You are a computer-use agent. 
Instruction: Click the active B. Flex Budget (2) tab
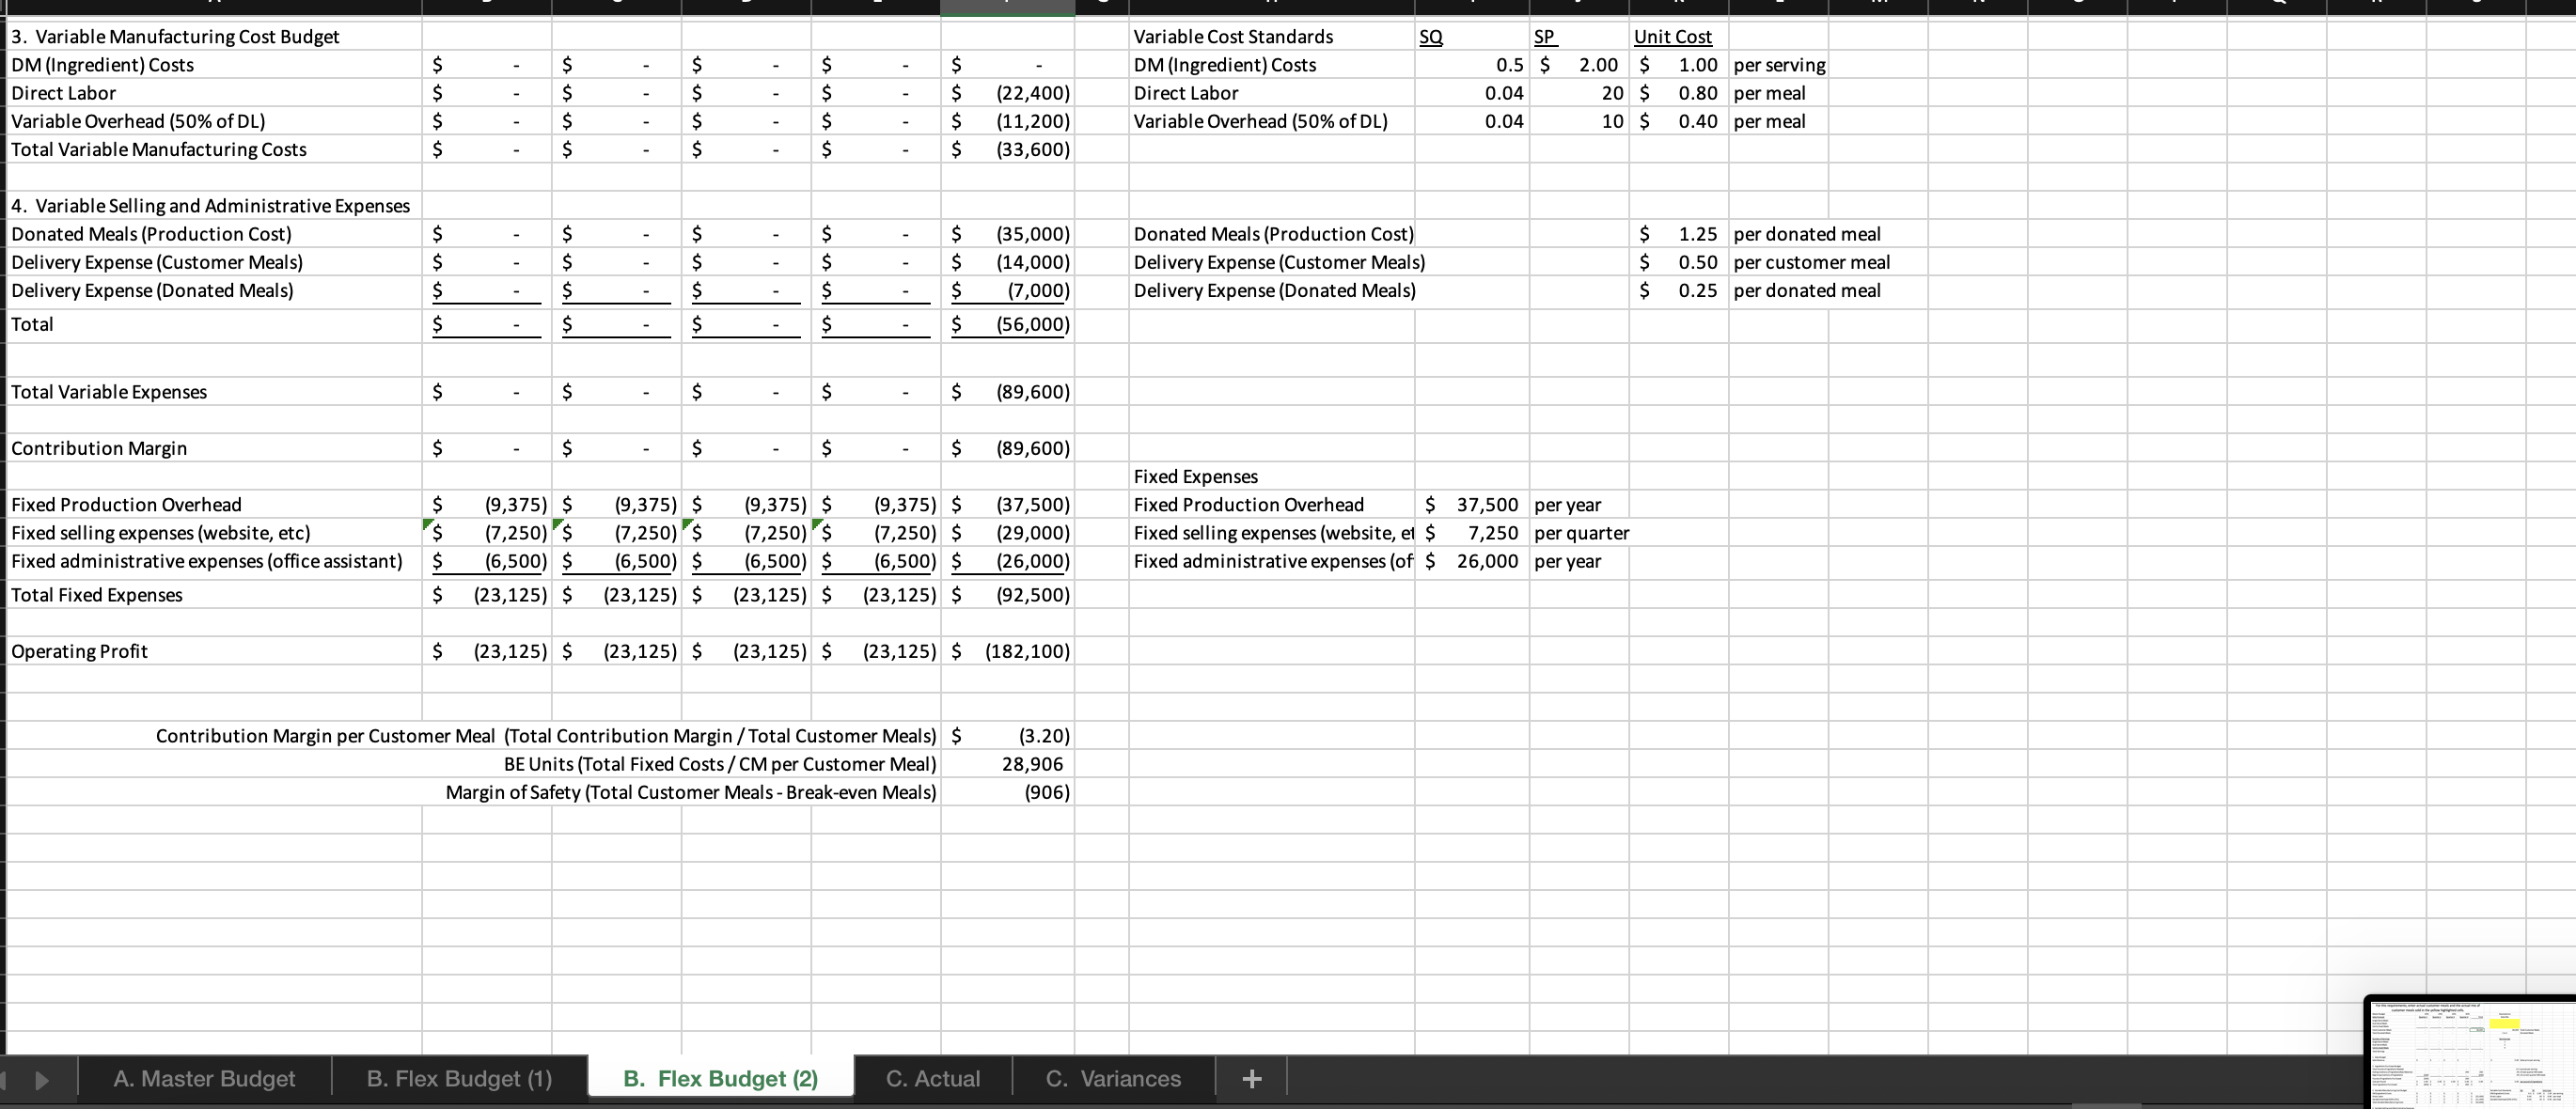point(720,1078)
